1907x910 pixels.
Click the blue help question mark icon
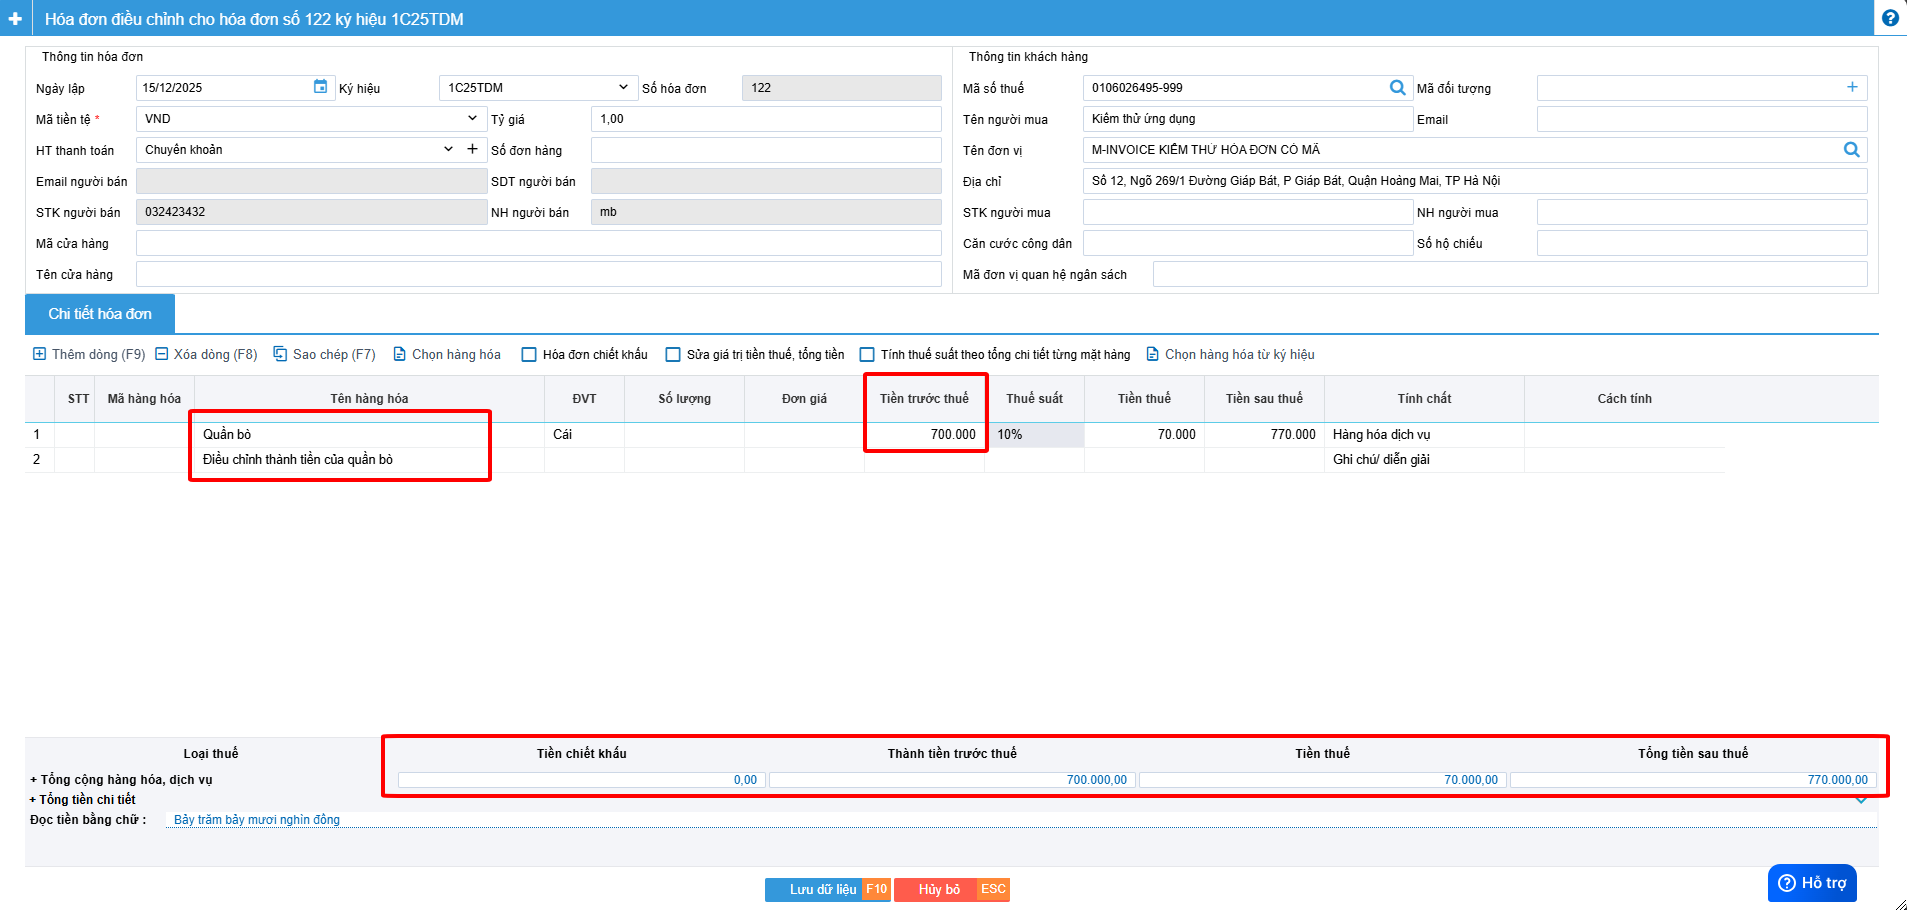[1889, 18]
